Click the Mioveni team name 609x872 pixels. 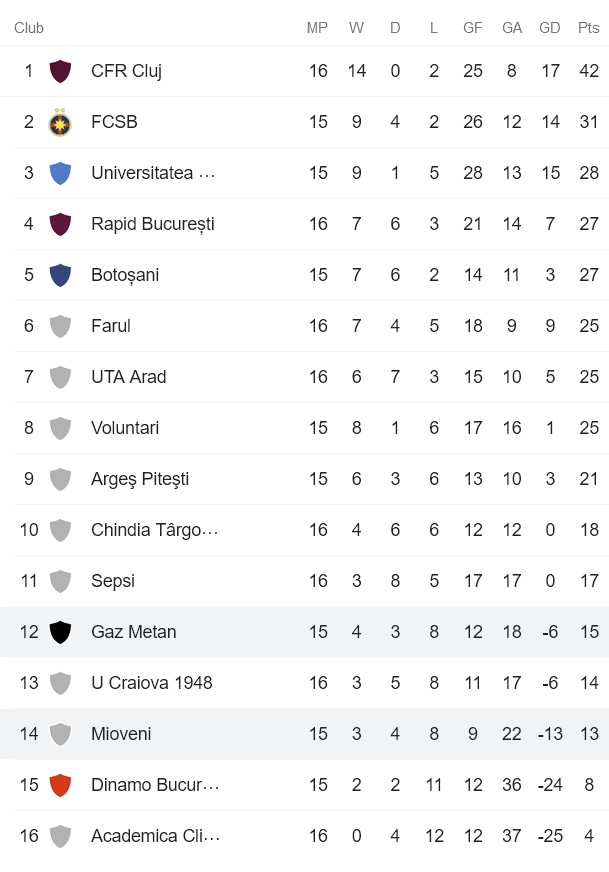[x=121, y=734]
